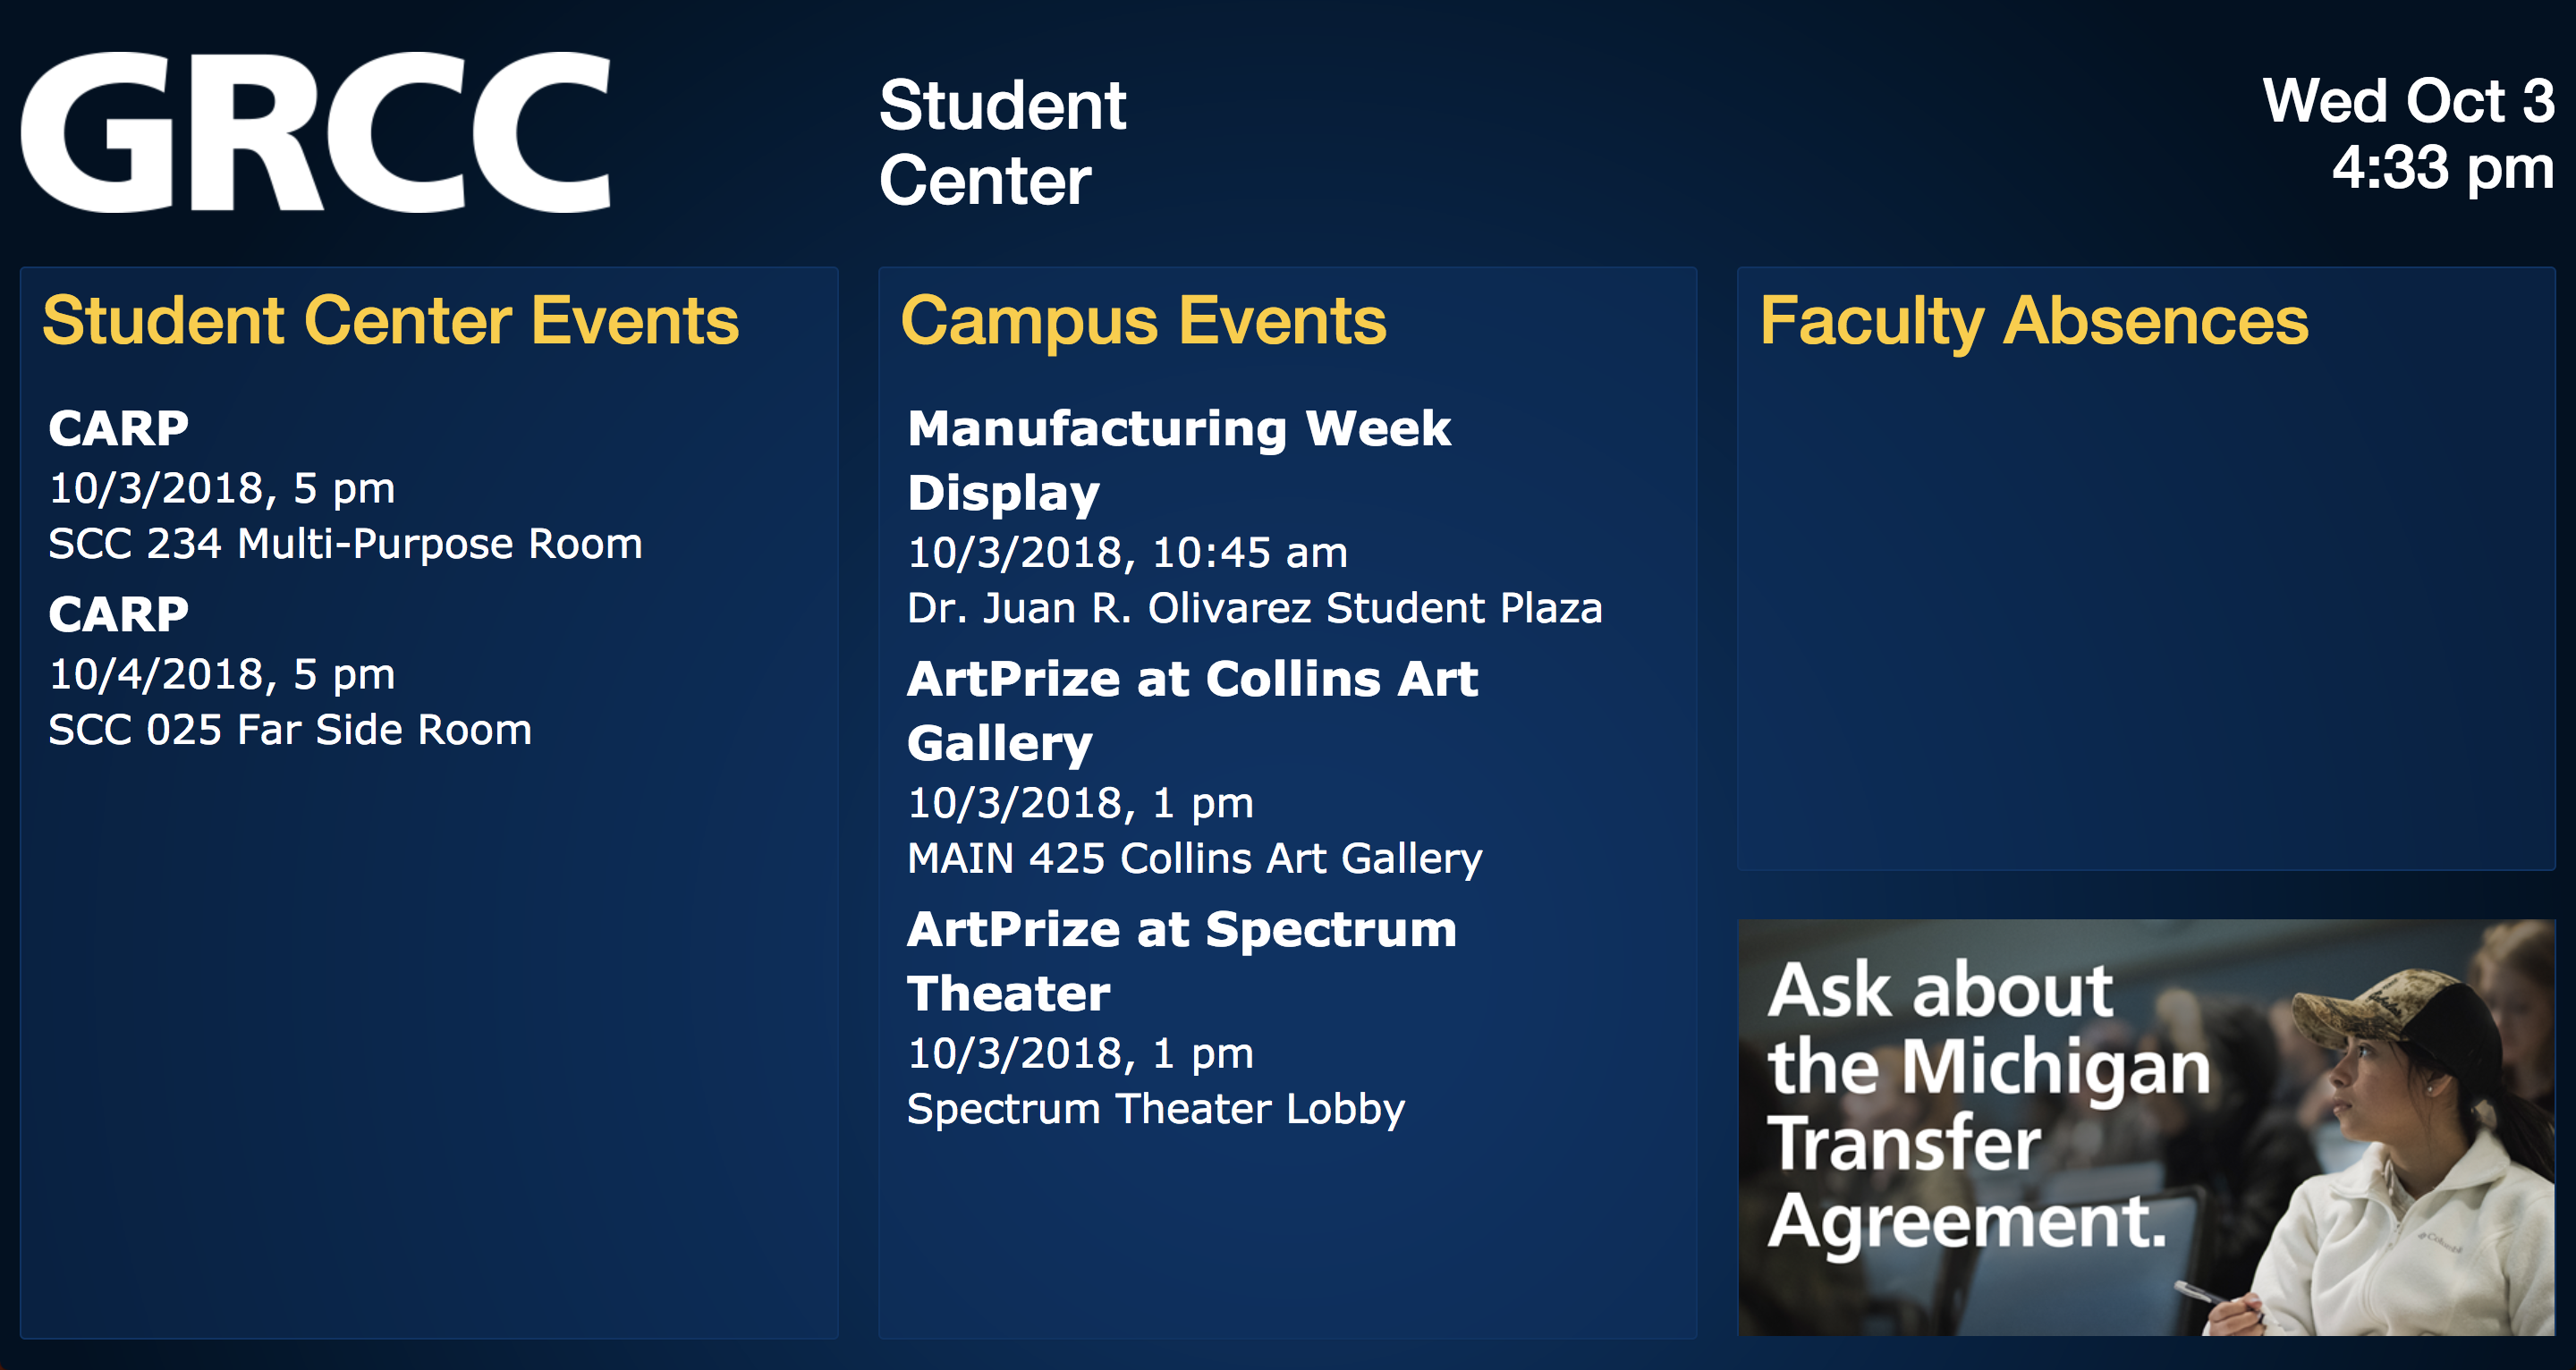Click MAIN 425 Collins Art Gallery location
Viewport: 2576px width, 1370px height.
point(1194,858)
